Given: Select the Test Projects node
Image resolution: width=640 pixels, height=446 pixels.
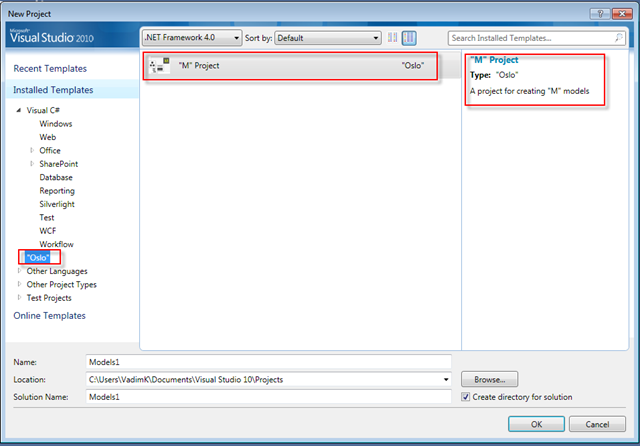Looking at the screenshot, I should [x=49, y=298].
